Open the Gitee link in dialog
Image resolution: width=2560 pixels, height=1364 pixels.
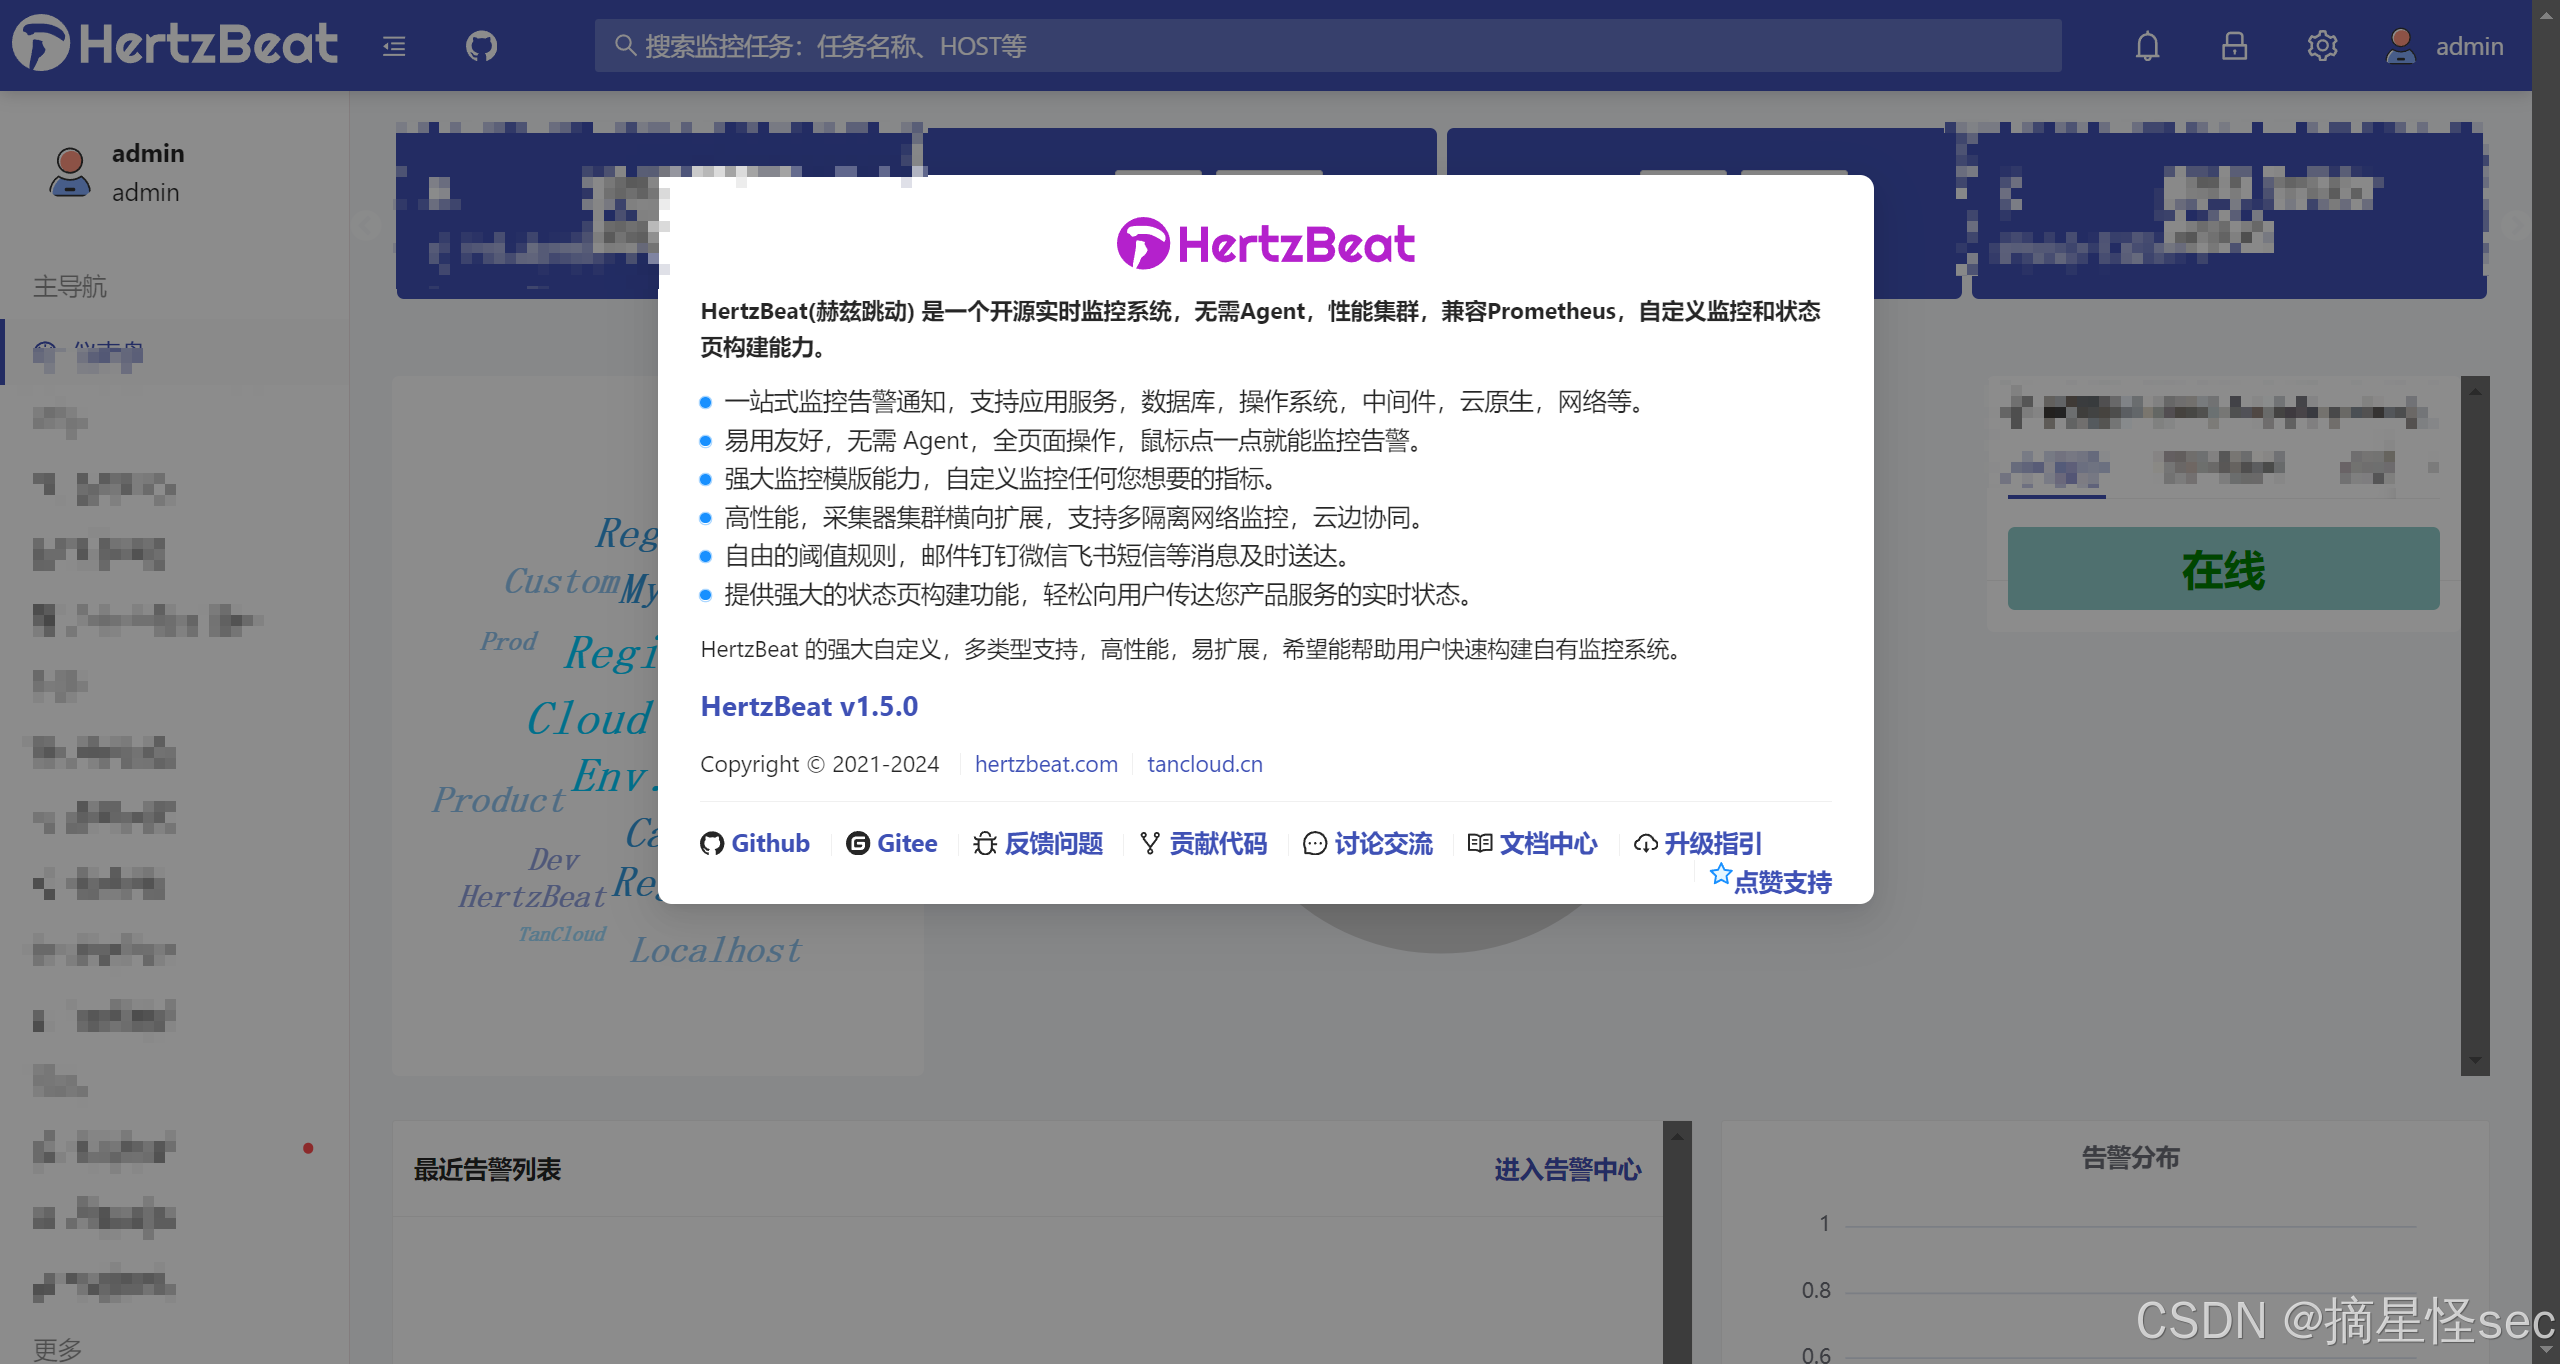click(x=892, y=843)
